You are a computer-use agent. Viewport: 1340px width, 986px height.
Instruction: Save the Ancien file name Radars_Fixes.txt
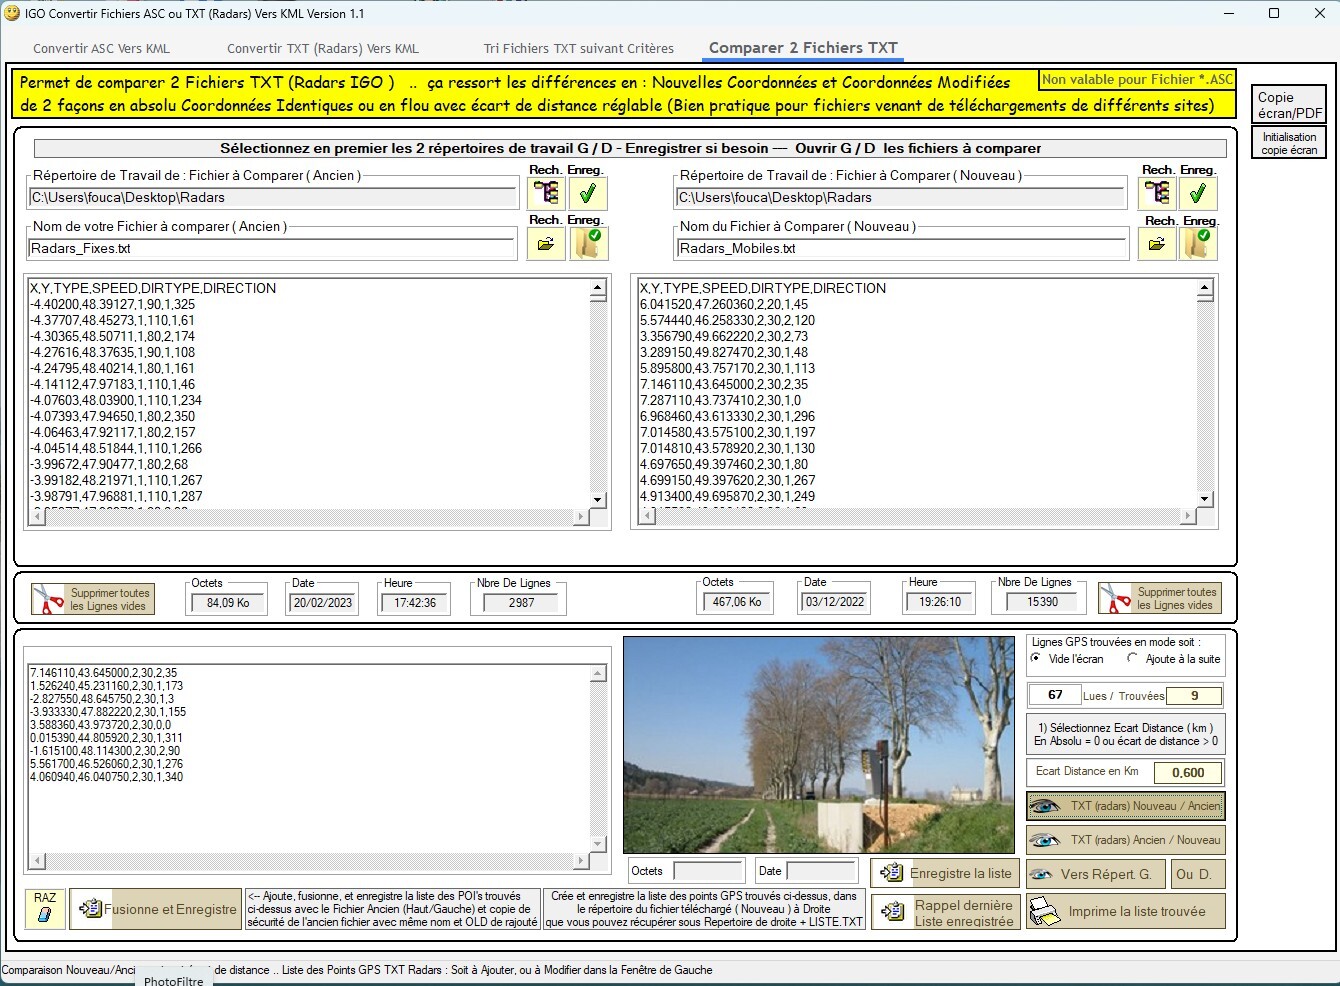point(588,243)
